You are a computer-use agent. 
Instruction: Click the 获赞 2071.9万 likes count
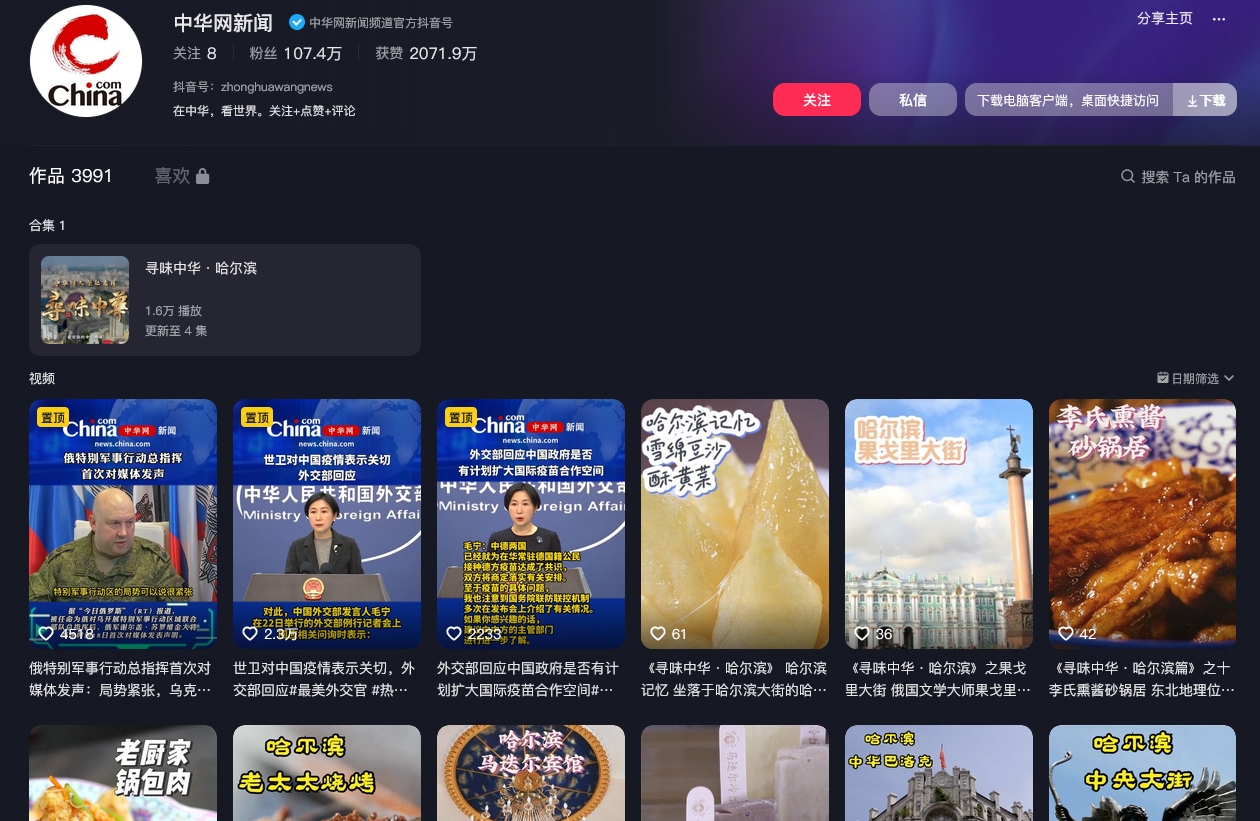click(x=426, y=53)
